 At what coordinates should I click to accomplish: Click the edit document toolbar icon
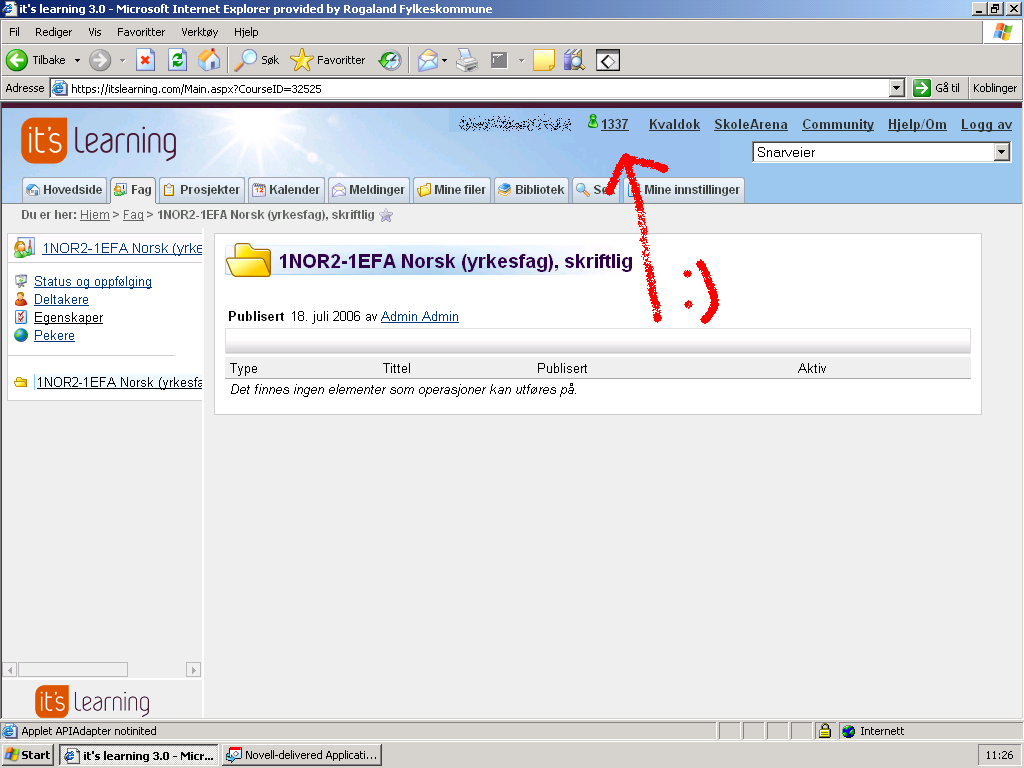click(499, 60)
